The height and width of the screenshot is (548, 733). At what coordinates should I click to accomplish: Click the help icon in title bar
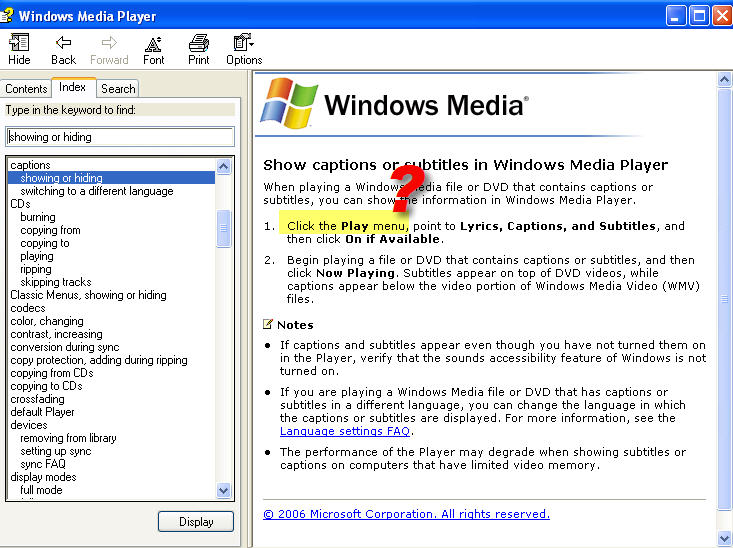[x=9, y=15]
